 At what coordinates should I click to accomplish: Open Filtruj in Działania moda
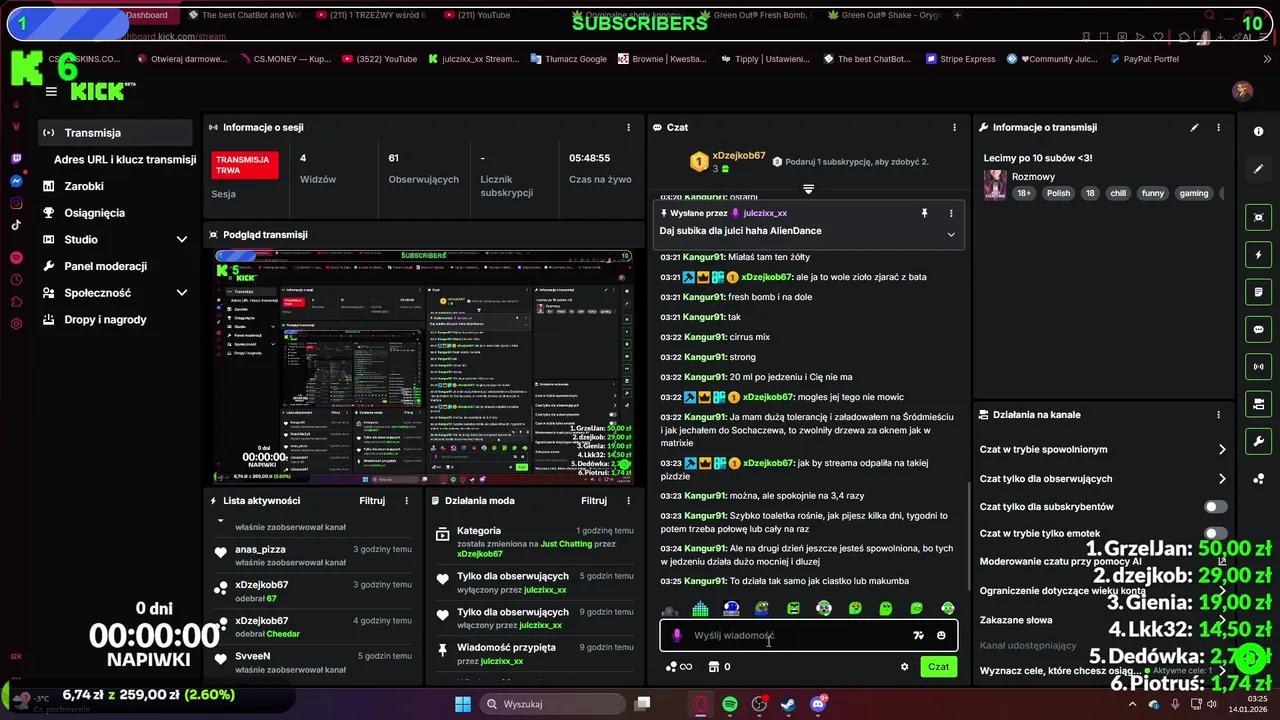pos(594,500)
